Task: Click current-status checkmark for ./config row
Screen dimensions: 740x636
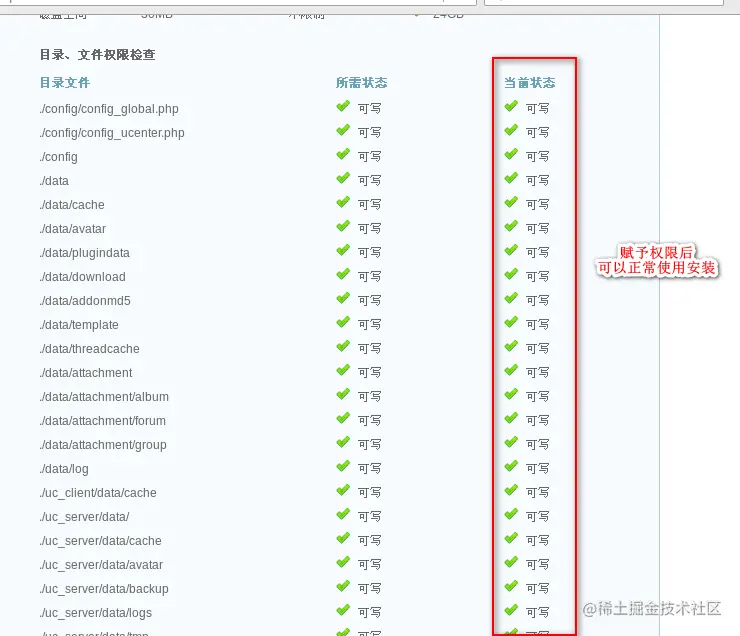Action: click(x=511, y=154)
